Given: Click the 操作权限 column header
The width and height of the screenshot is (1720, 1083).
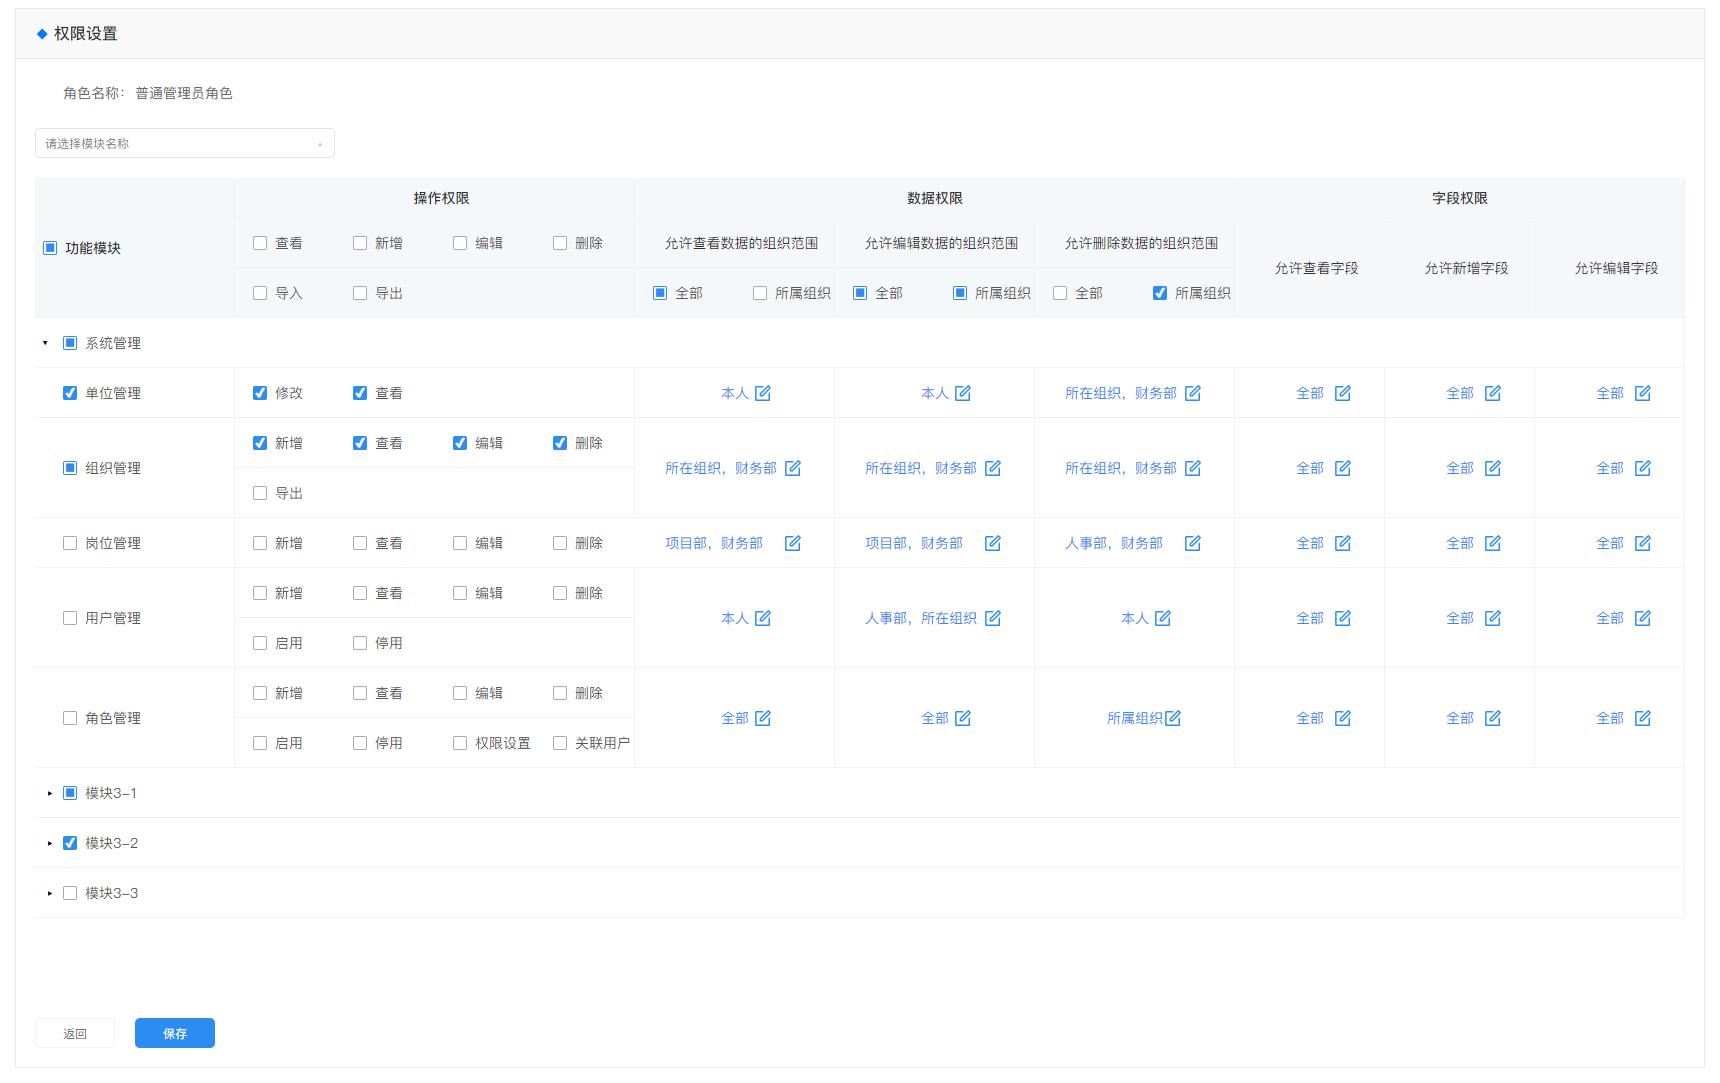Looking at the screenshot, I should click(x=441, y=198).
